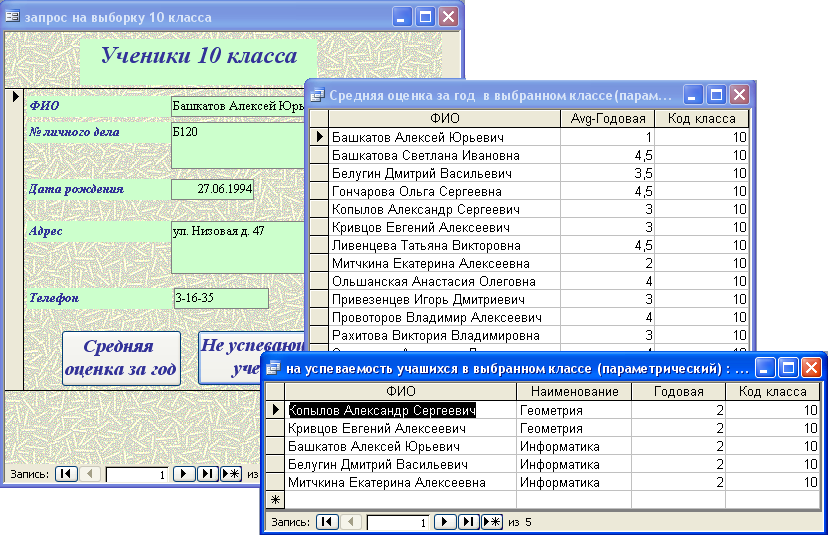Click 'Башкатов Алексей Юрьевич' in average table

pos(444,137)
